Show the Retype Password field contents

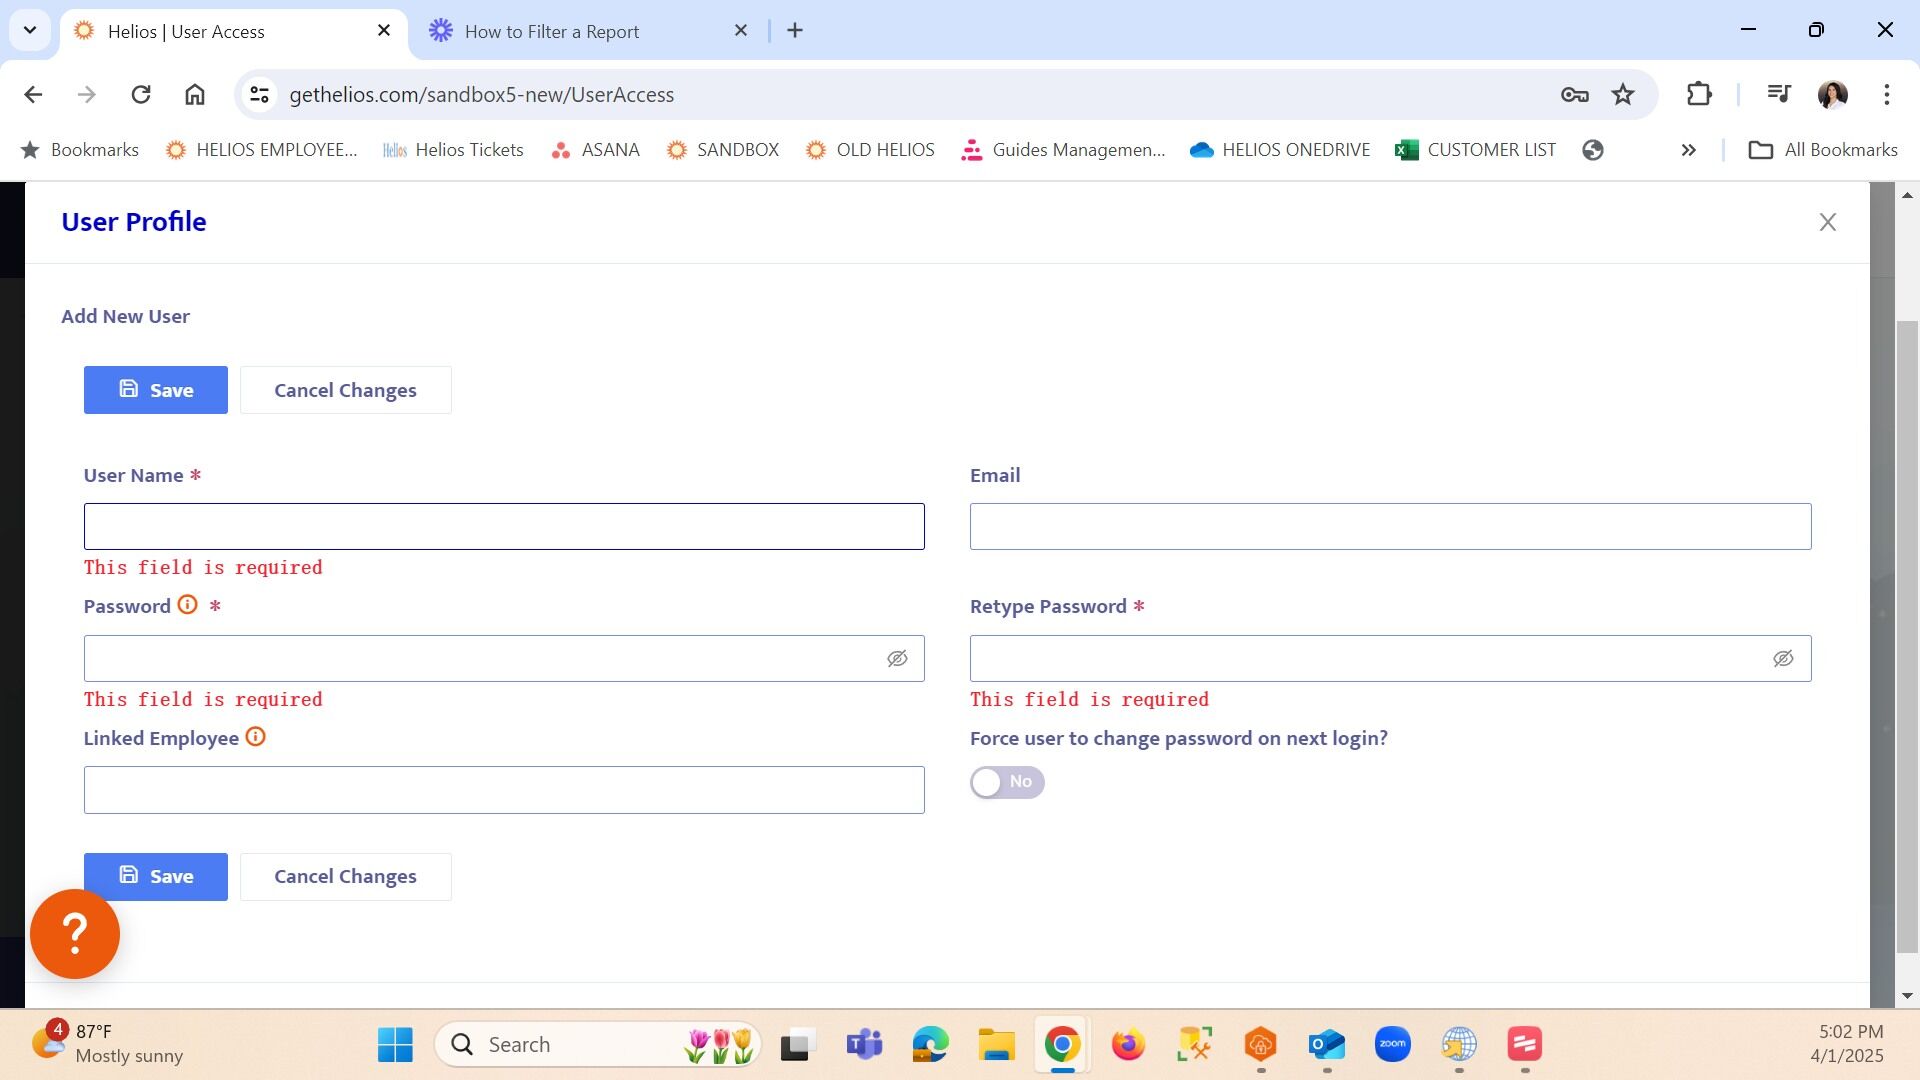coord(1783,659)
